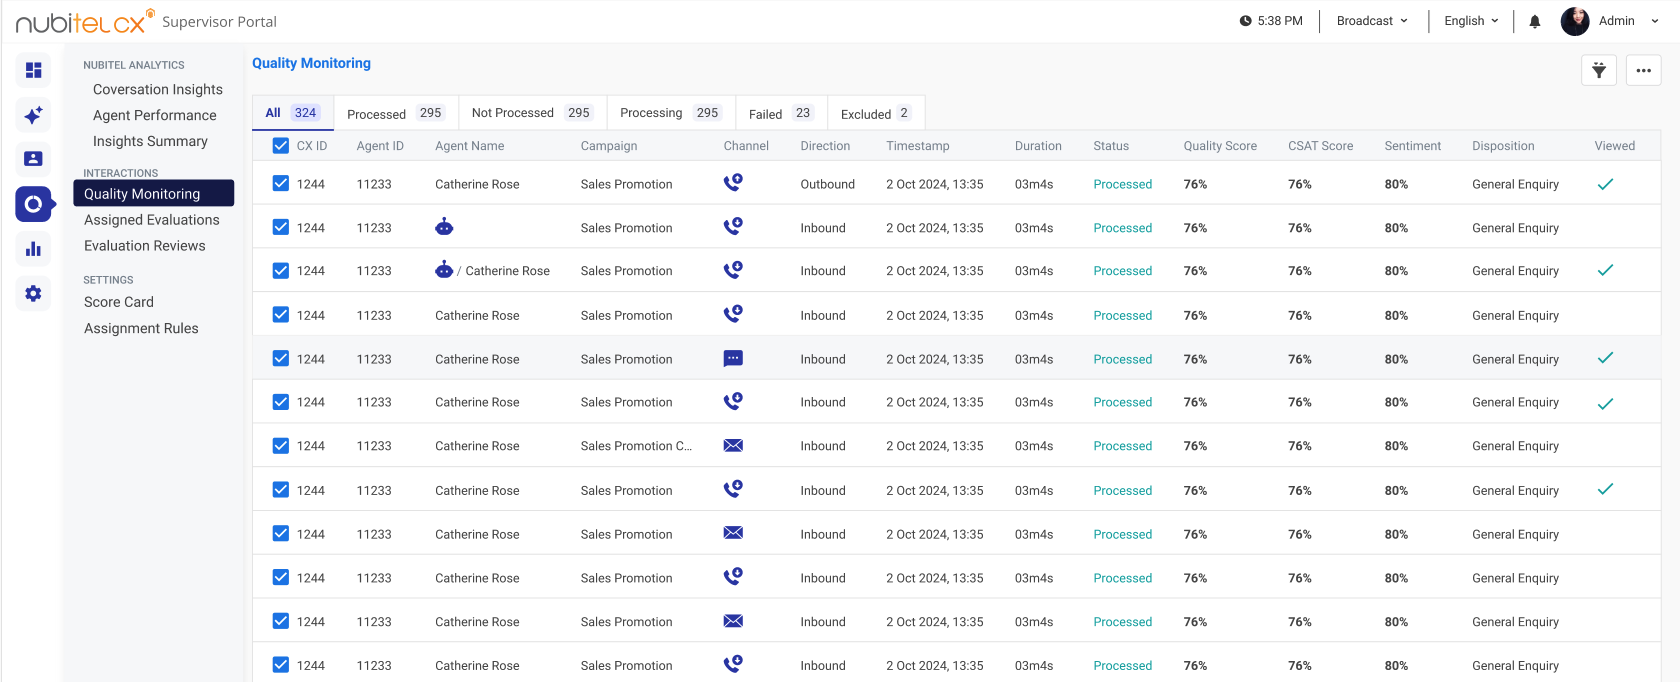The width and height of the screenshot is (1680, 682).
Task: Open the dashboard grid icon in left rail
Action: tap(33, 70)
